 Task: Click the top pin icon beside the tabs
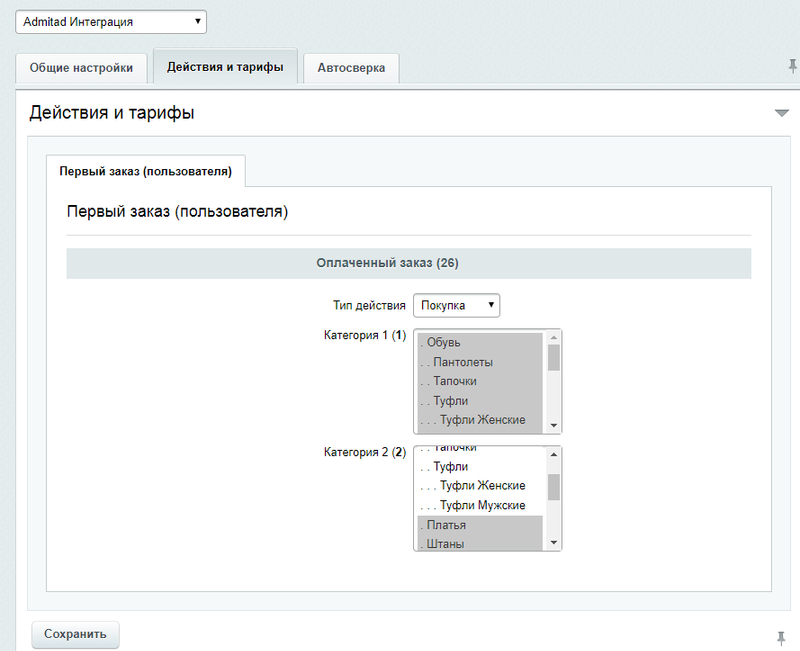(792, 67)
